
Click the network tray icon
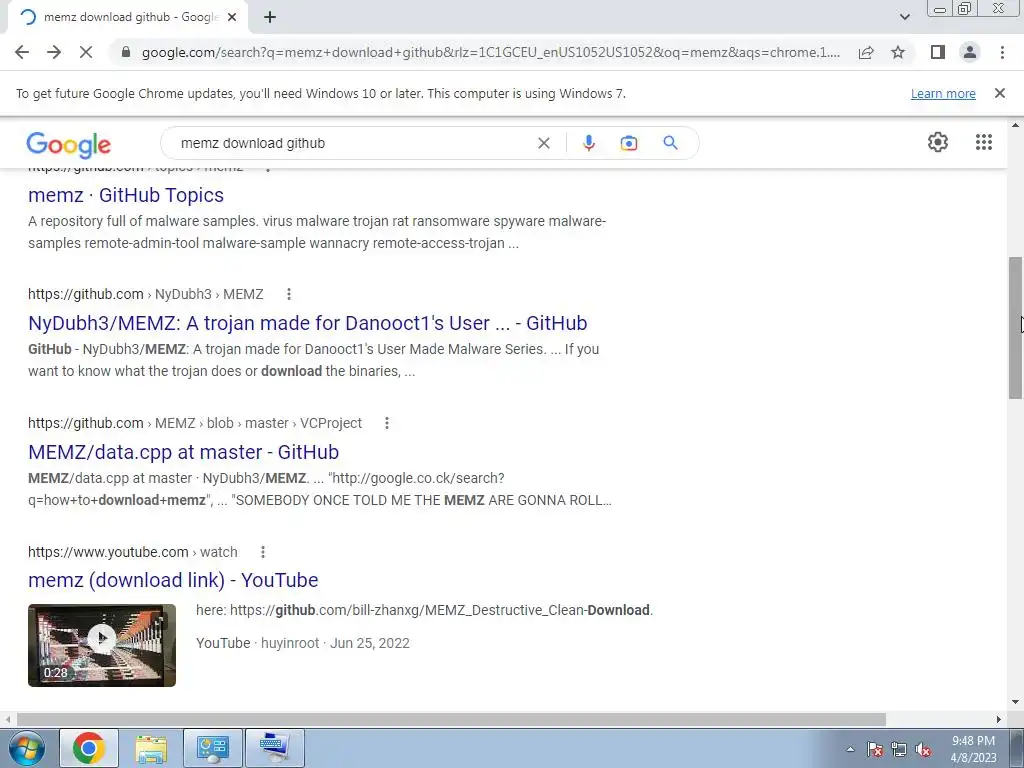coord(899,749)
